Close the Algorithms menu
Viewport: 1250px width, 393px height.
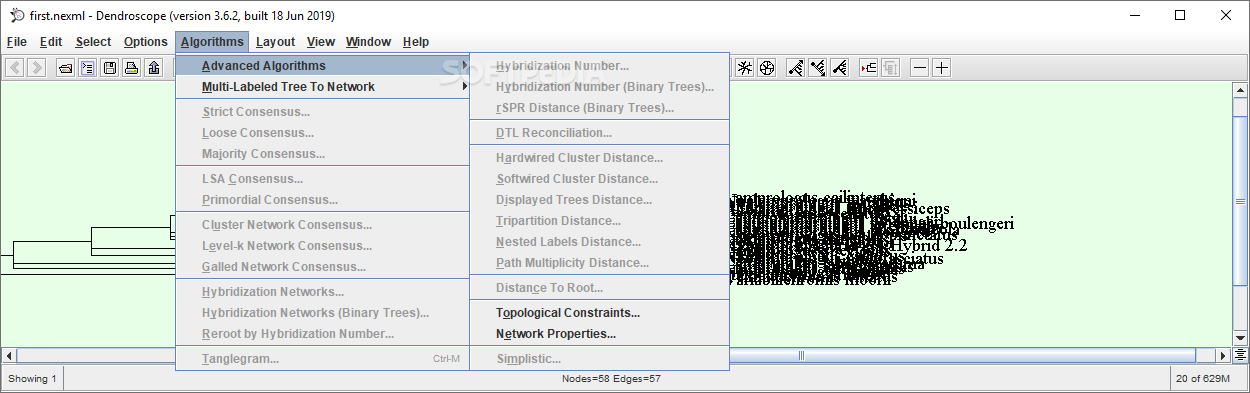[212, 42]
